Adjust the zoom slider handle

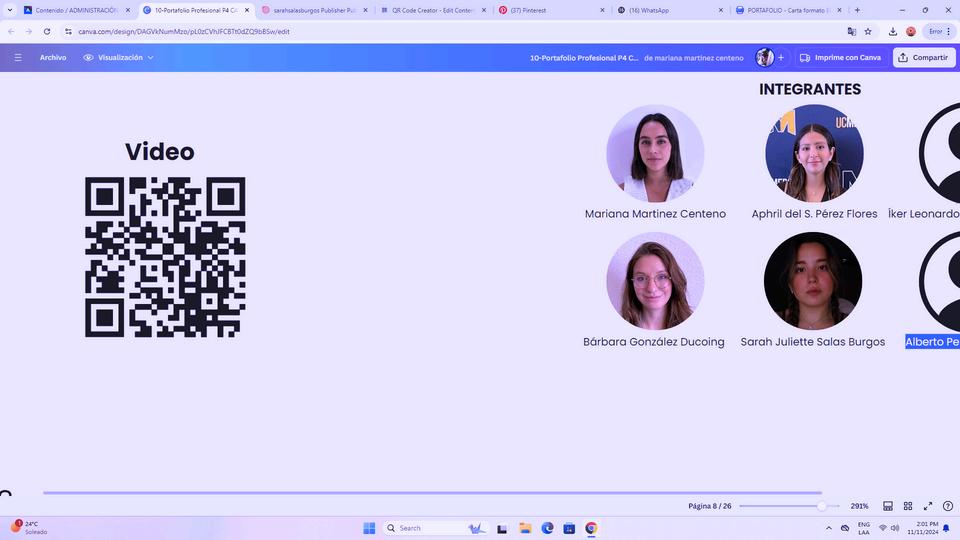[x=822, y=506]
